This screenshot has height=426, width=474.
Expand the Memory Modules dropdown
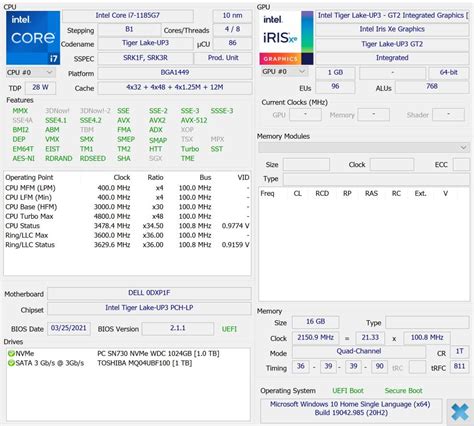364,147
